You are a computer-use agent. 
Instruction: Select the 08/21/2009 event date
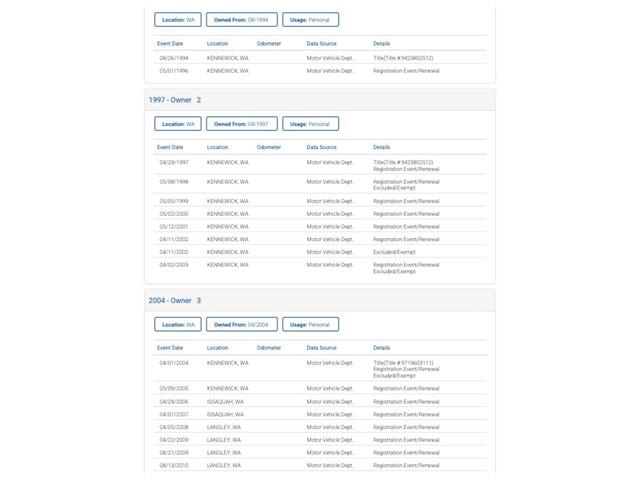point(174,453)
